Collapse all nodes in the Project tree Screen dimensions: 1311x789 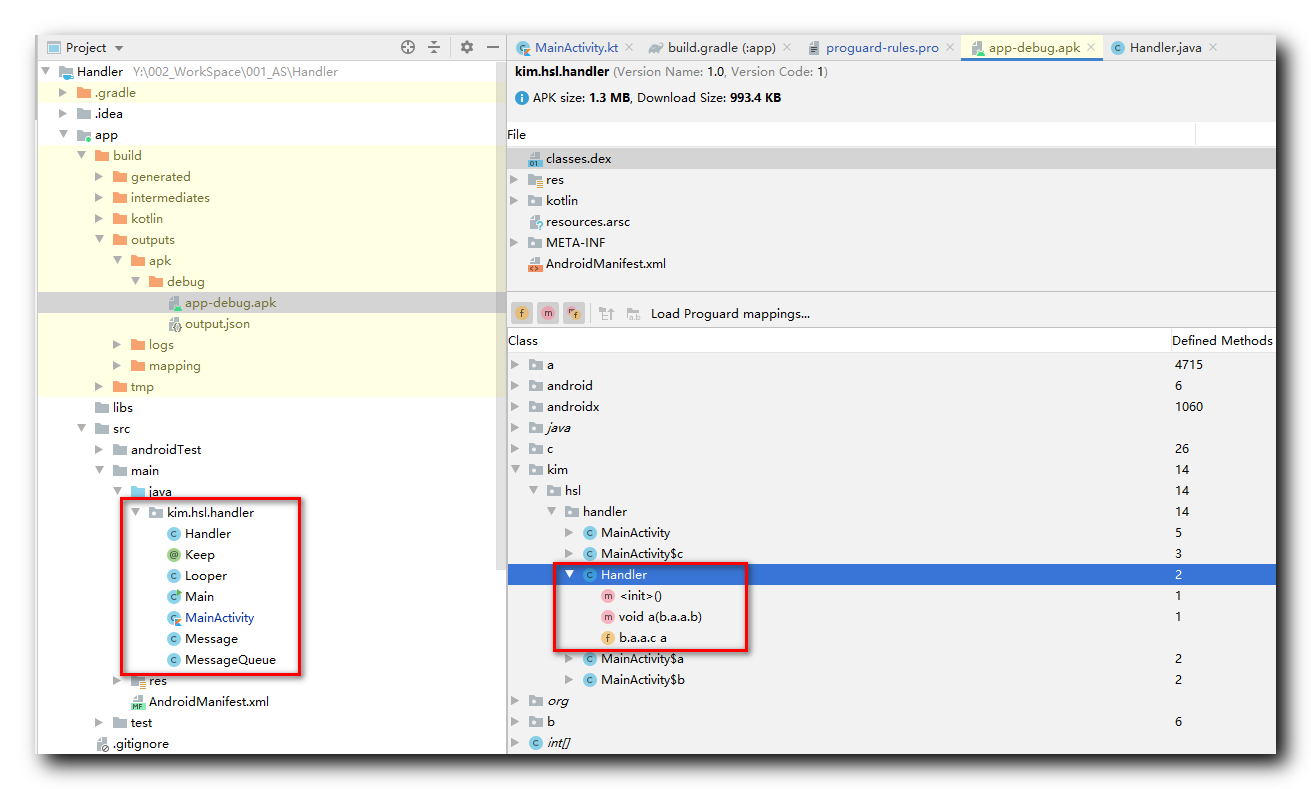(x=433, y=46)
